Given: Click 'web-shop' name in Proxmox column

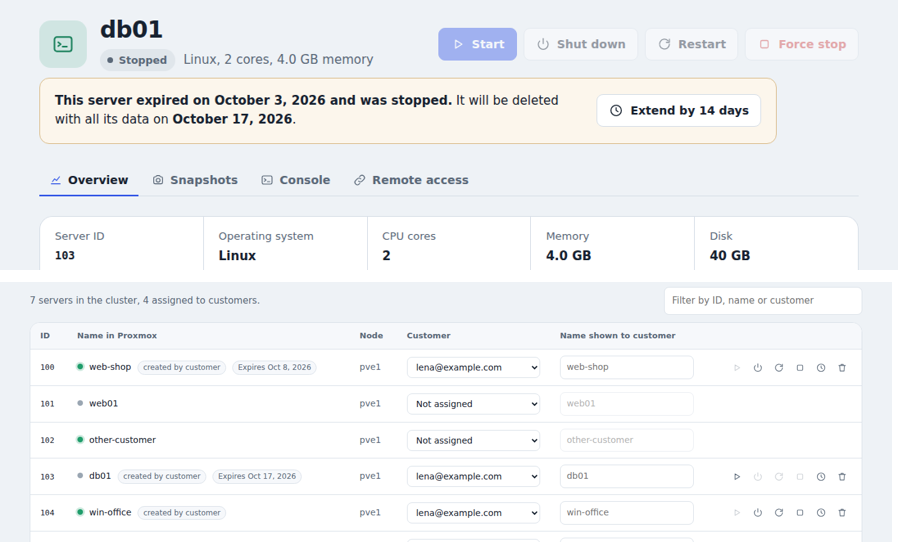Looking at the screenshot, I should pos(110,367).
